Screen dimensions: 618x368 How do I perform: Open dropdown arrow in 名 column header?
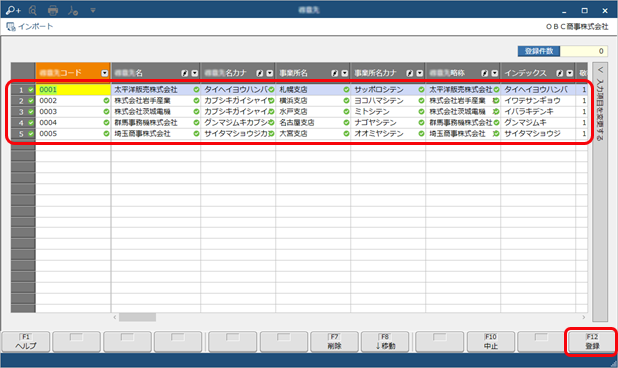point(195,73)
